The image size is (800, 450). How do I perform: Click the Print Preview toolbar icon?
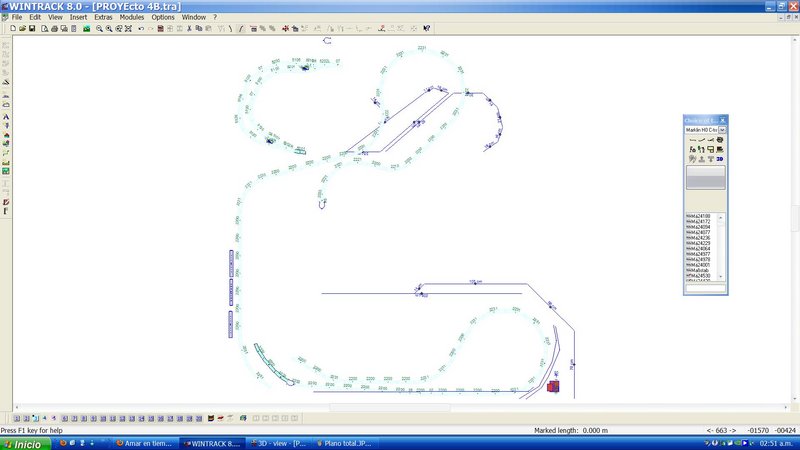[45, 29]
